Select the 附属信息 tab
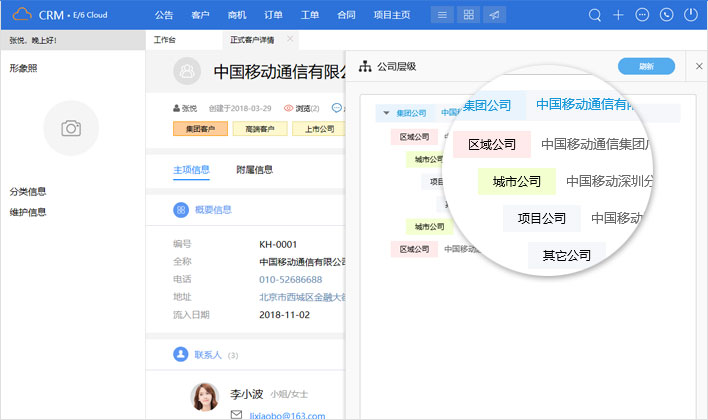 point(255,170)
